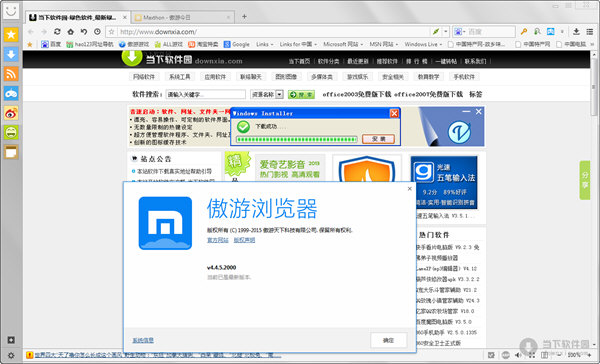Screen dimensions: 600x364
Task: Click the green rocket engine mode icon
Action: pyautogui.click(x=436, y=32)
